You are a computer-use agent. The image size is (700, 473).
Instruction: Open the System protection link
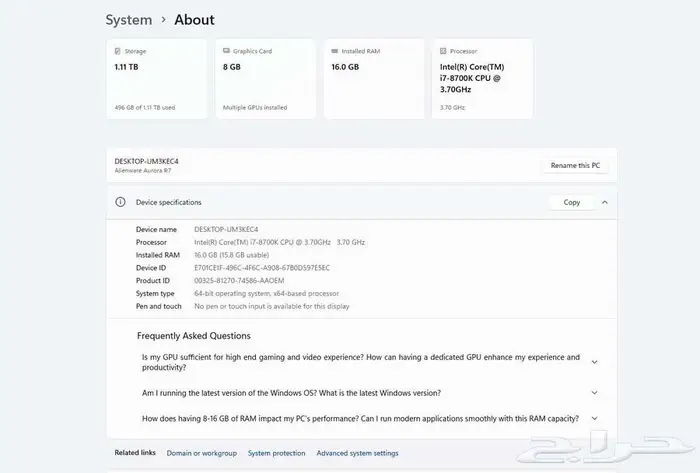277,453
